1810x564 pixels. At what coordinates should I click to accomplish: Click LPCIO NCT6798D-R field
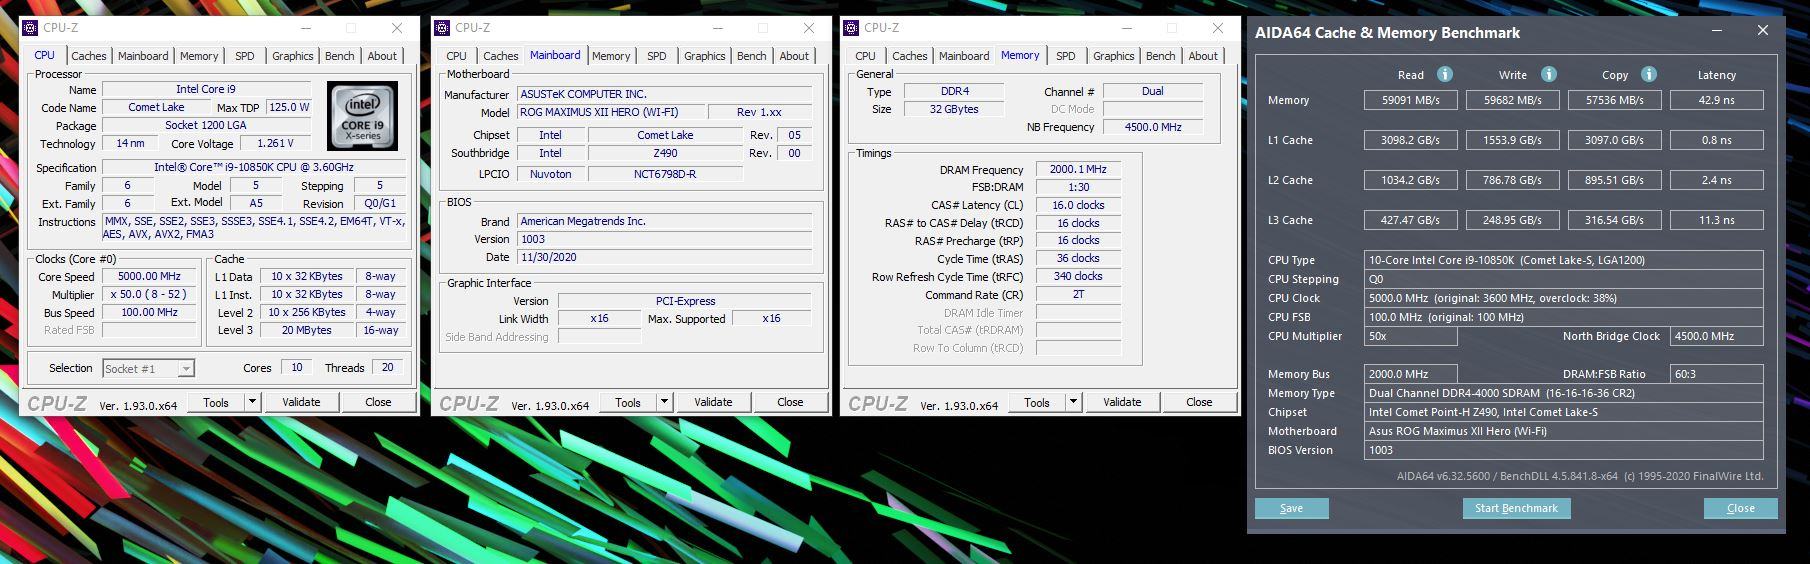[x=665, y=174]
